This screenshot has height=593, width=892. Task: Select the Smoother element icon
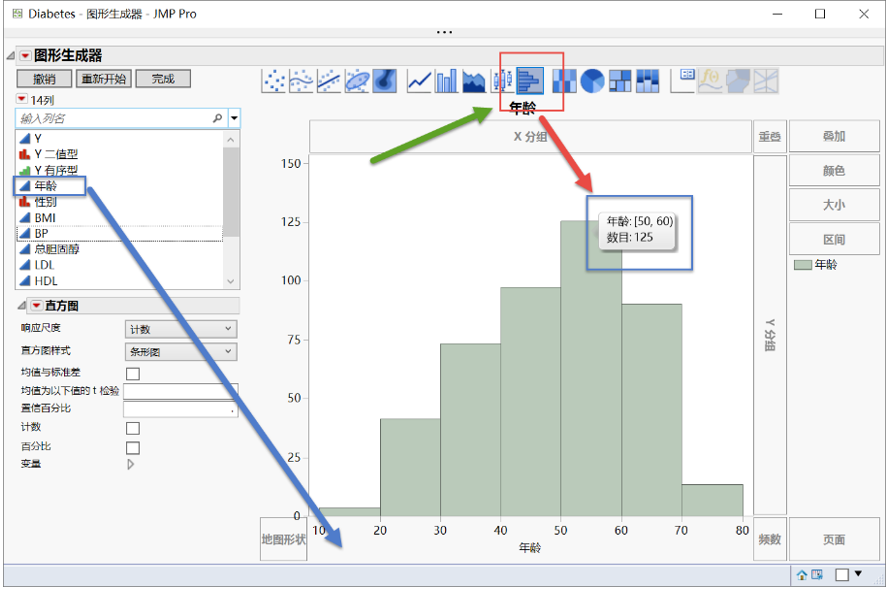[302, 81]
